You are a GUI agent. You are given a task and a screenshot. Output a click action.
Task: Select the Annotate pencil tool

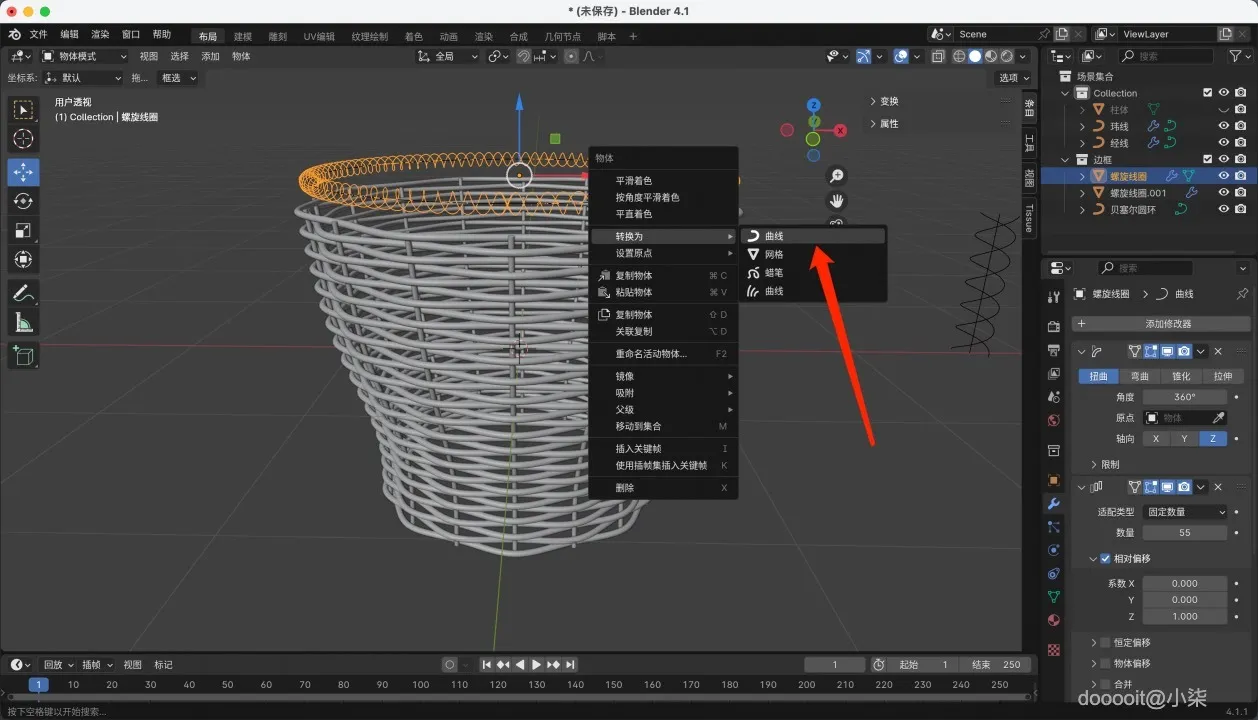click(x=23, y=293)
